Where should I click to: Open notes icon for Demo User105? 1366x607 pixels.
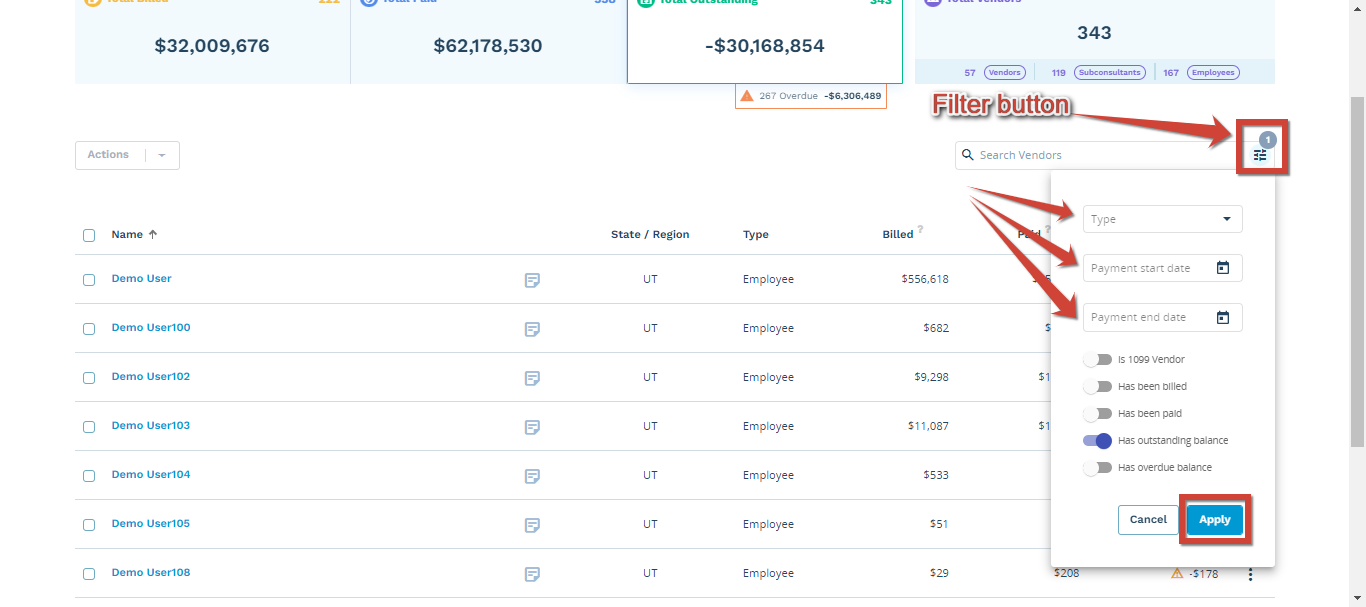(533, 525)
